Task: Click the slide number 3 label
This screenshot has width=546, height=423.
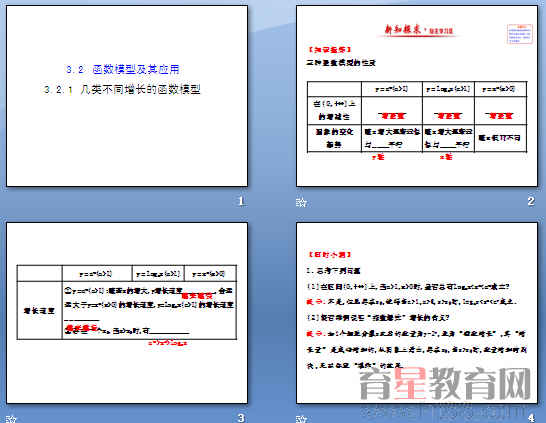Action: tap(241, 418)
